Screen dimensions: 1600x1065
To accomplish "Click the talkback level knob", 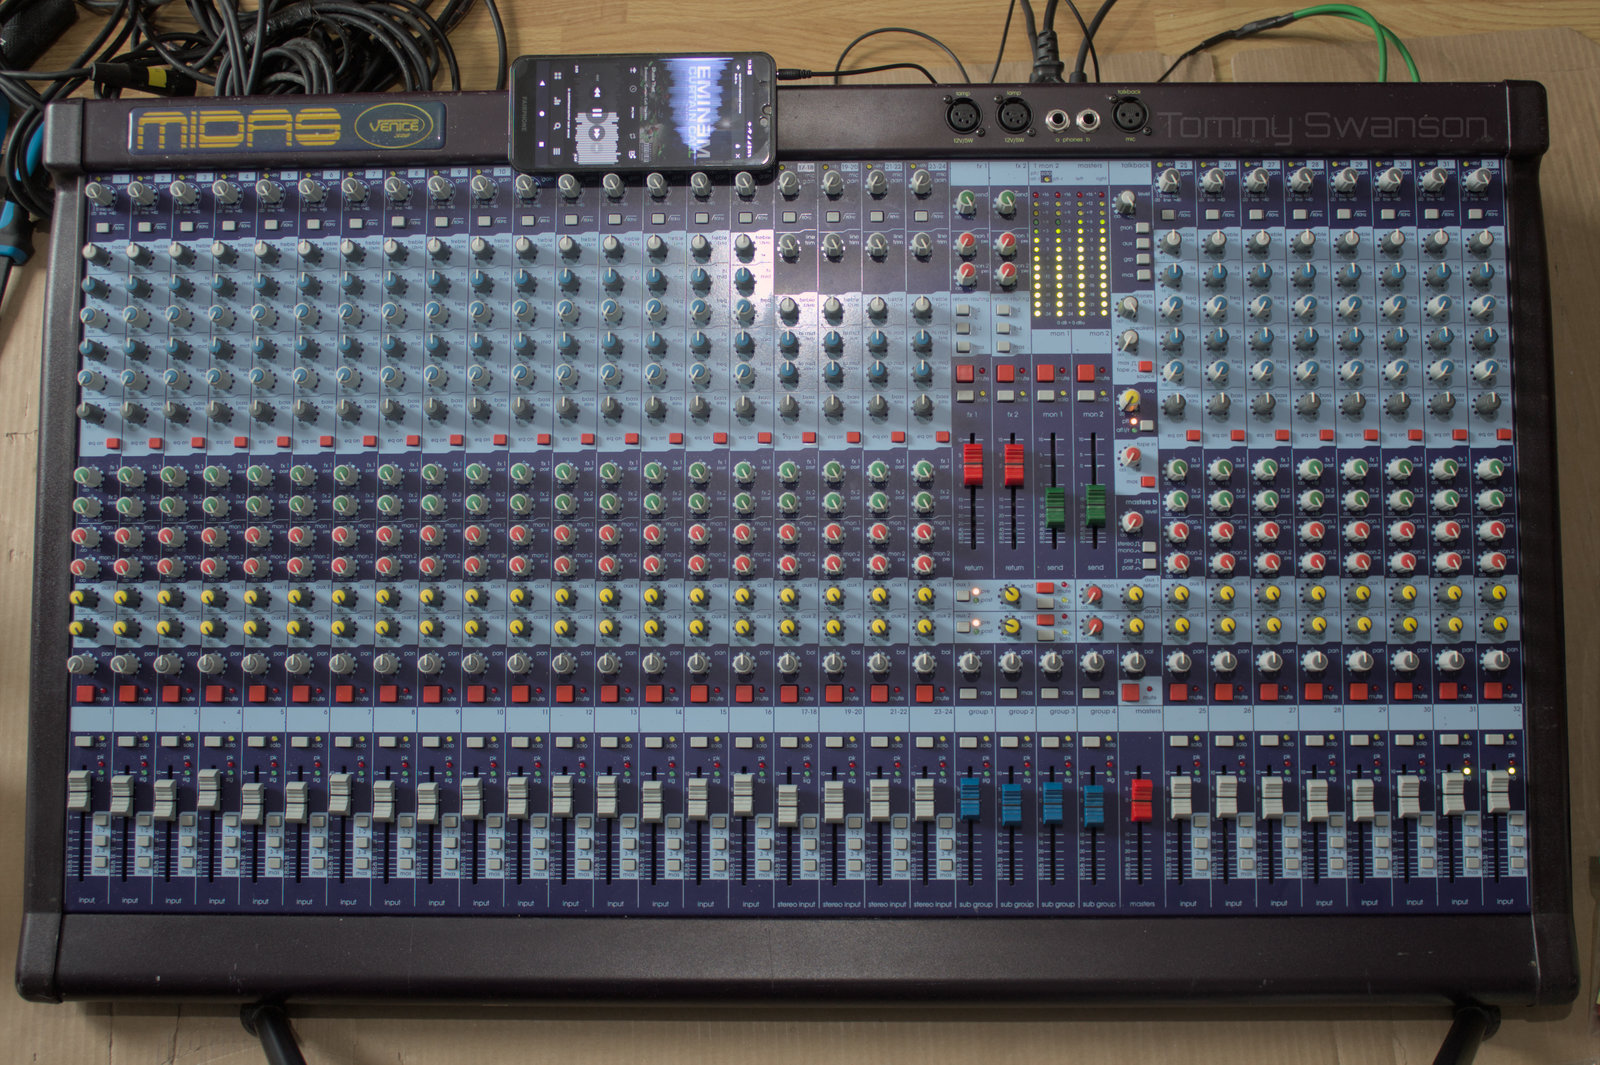I will [1126, 202].
